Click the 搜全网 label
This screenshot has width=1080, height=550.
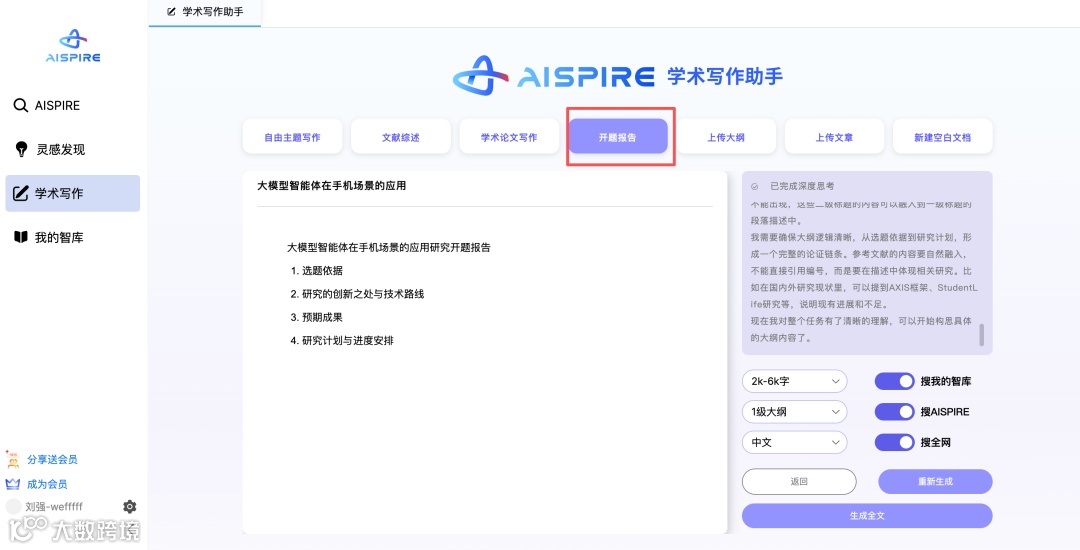click(x=935, y=443)
